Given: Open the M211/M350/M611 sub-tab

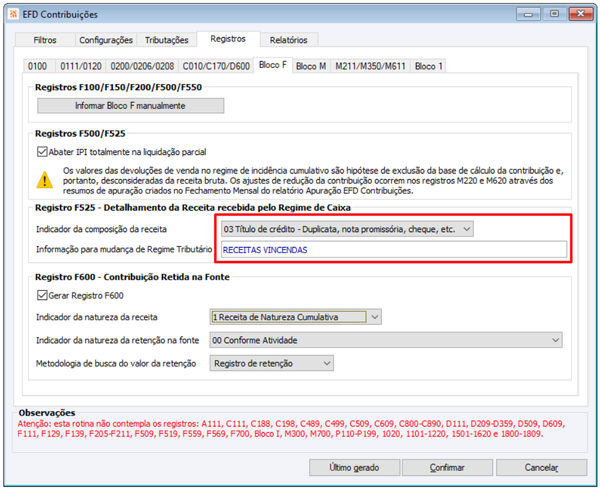Looking at the screenshot, I should [370, 66].
